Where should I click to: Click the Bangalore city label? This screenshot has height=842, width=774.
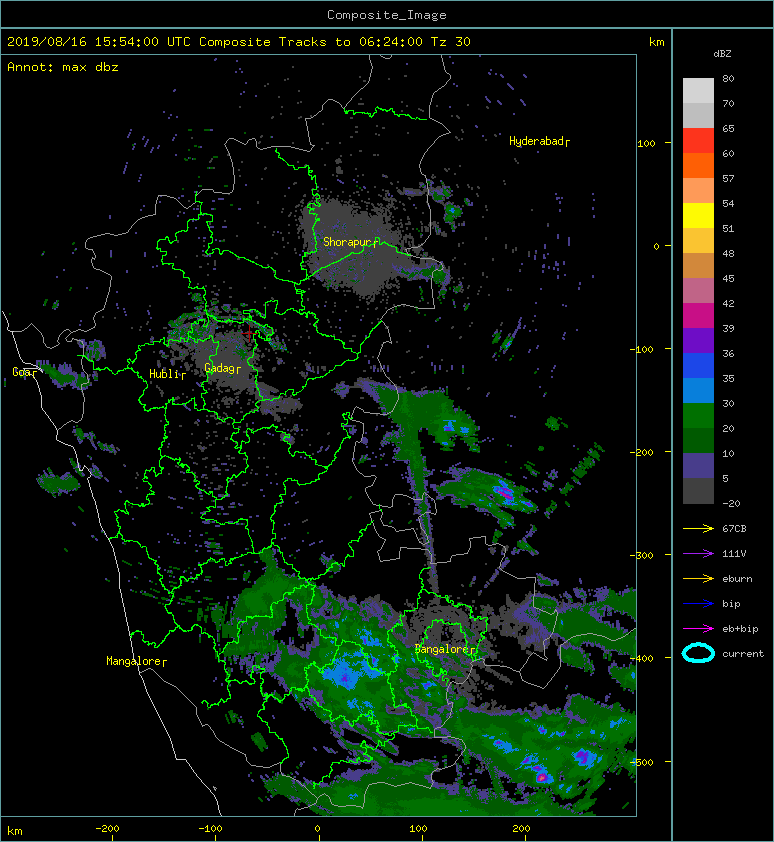[x=445, y=649]
